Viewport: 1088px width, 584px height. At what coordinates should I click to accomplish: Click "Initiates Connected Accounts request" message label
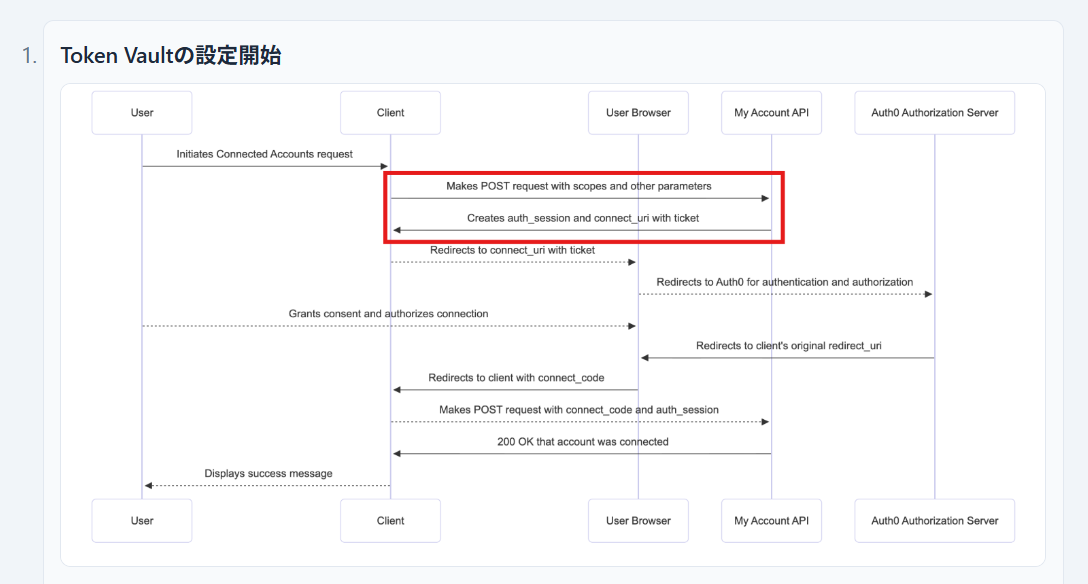pyautogui.click(x=264, y=154)
